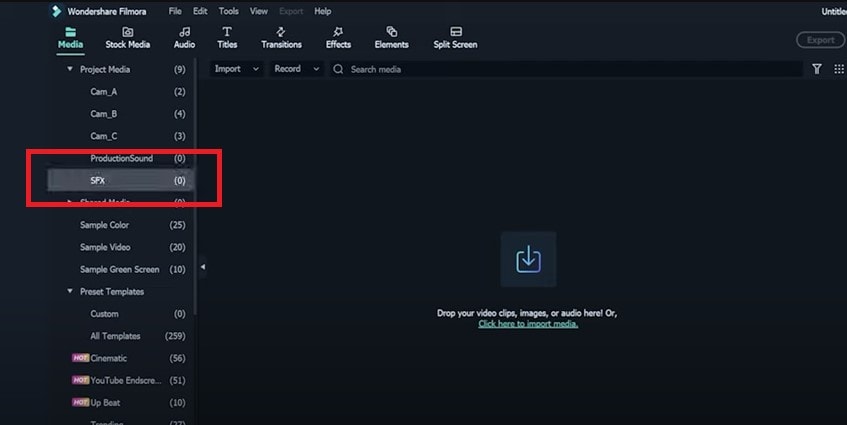Click the search magnifier icon
This screenshot has height=425, width=847.
tap(338, 69)
